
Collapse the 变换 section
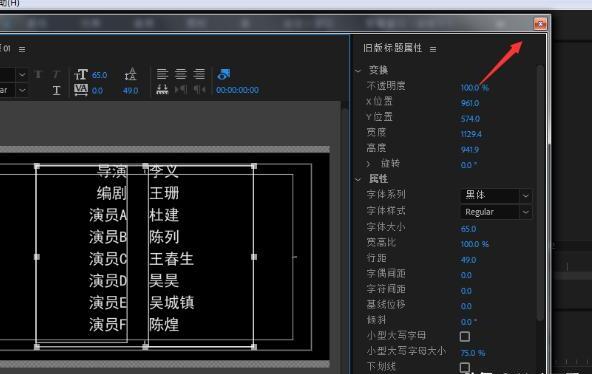(x=358, y=71)
